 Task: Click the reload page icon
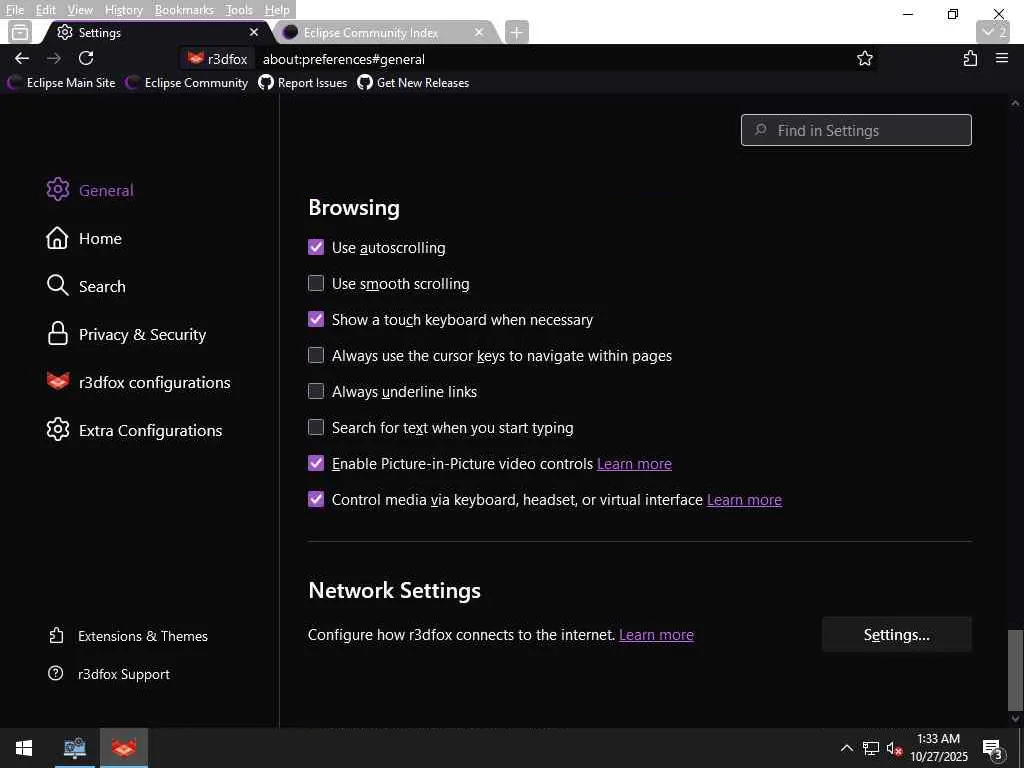pos(86,58)
